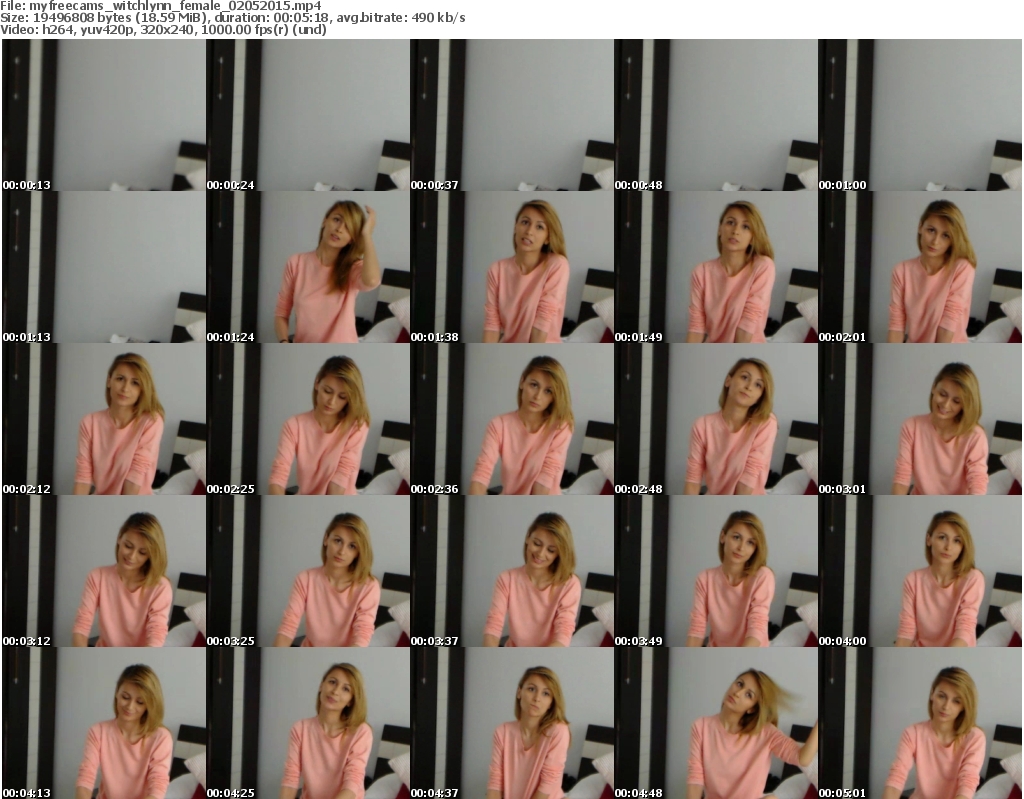The height and width of the screenshot is (799, 1024).
Task: Click the avg.bitrate value 490 kb/s
Action: click(438, 18)
